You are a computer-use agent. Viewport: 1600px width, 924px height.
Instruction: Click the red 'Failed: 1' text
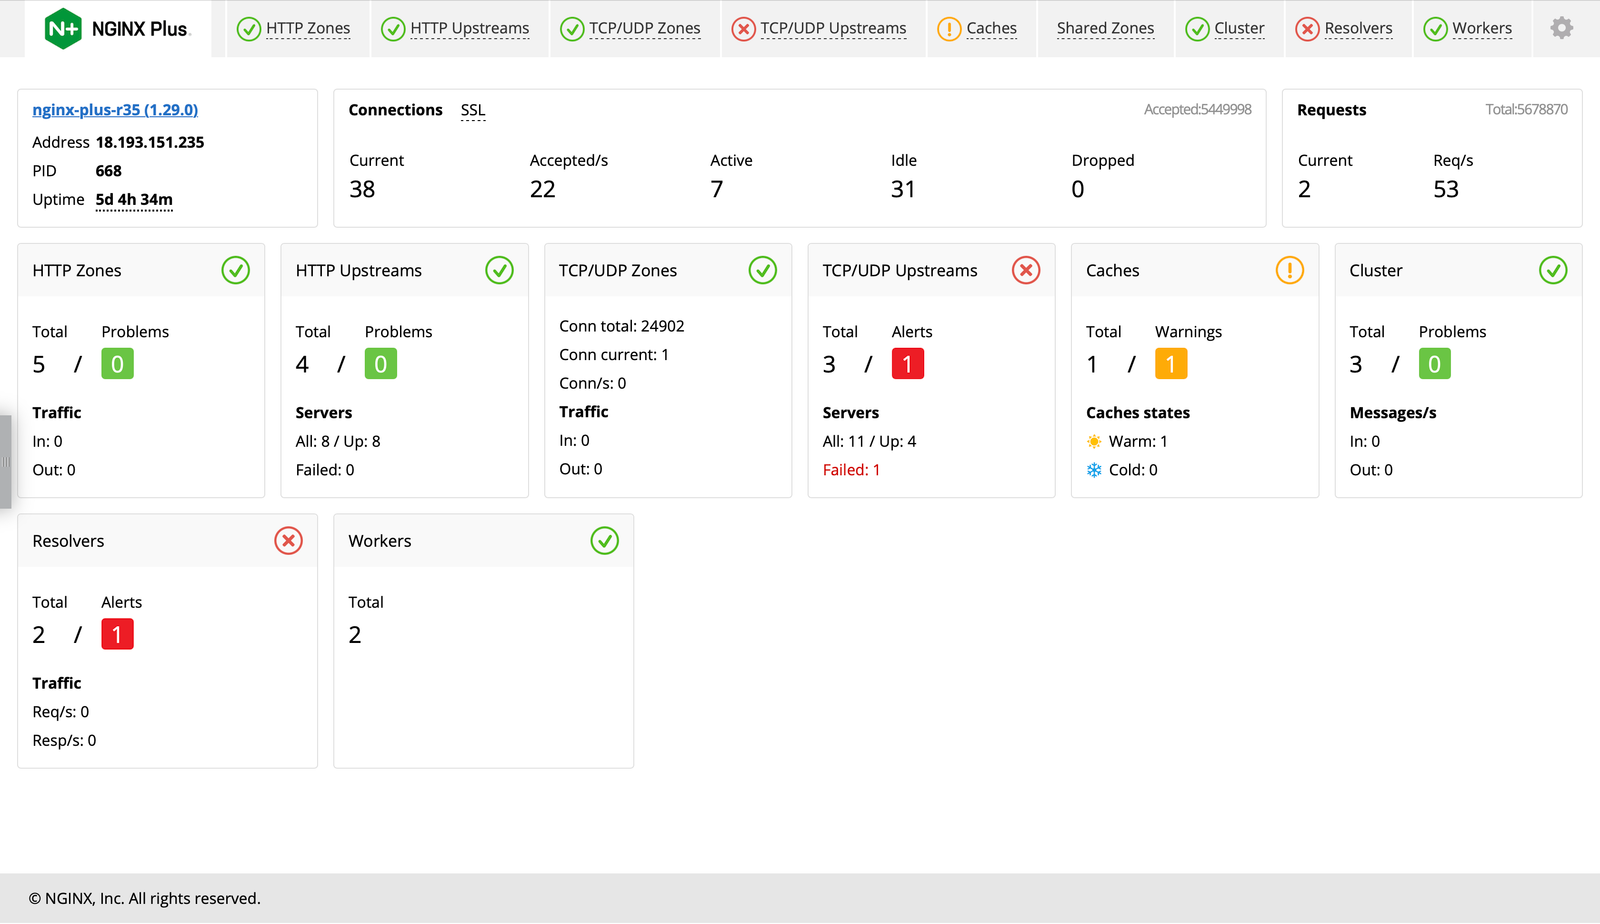851,470
